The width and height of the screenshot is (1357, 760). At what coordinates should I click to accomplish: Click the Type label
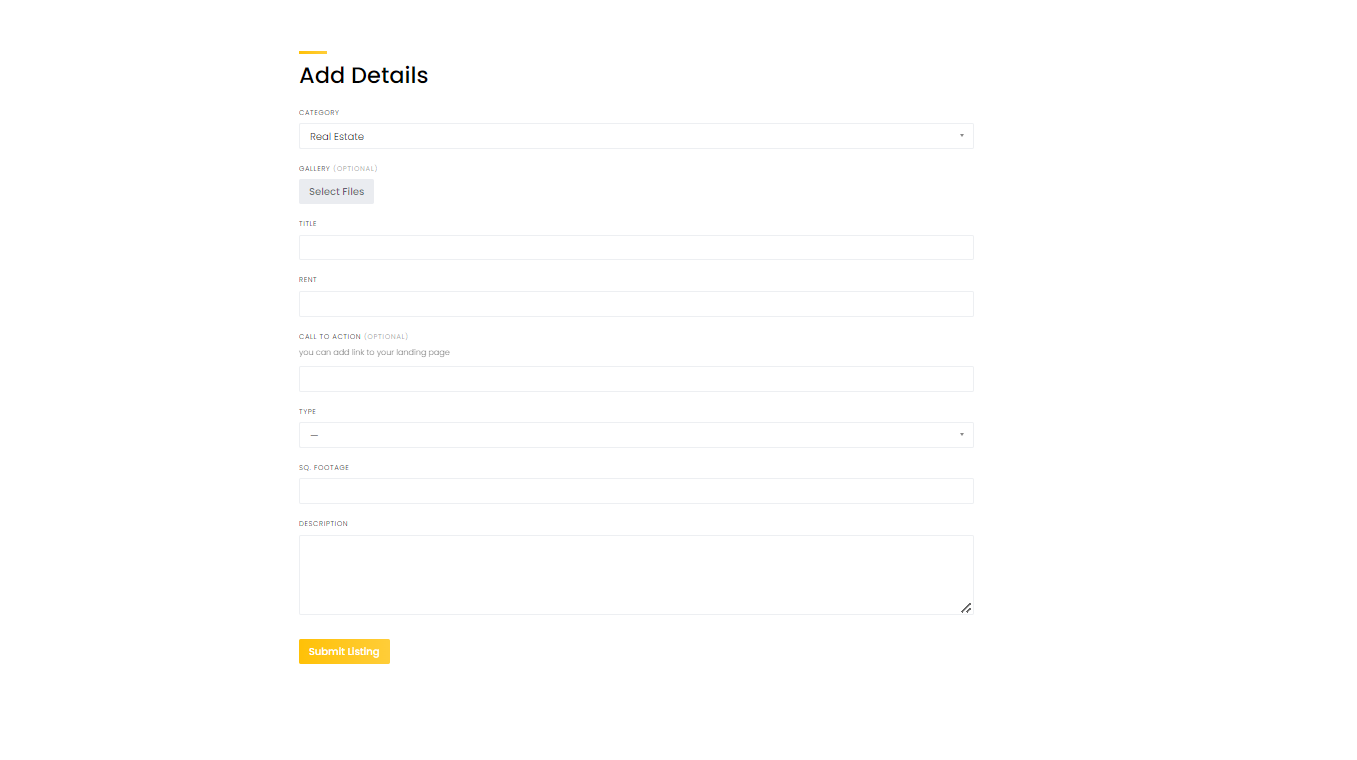coord(308,412)
